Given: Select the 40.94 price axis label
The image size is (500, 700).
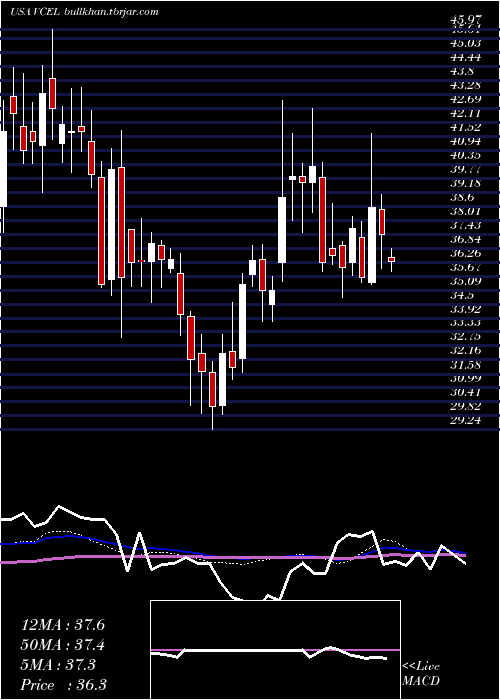Looking at the screenshot, I should pos(466,142).
